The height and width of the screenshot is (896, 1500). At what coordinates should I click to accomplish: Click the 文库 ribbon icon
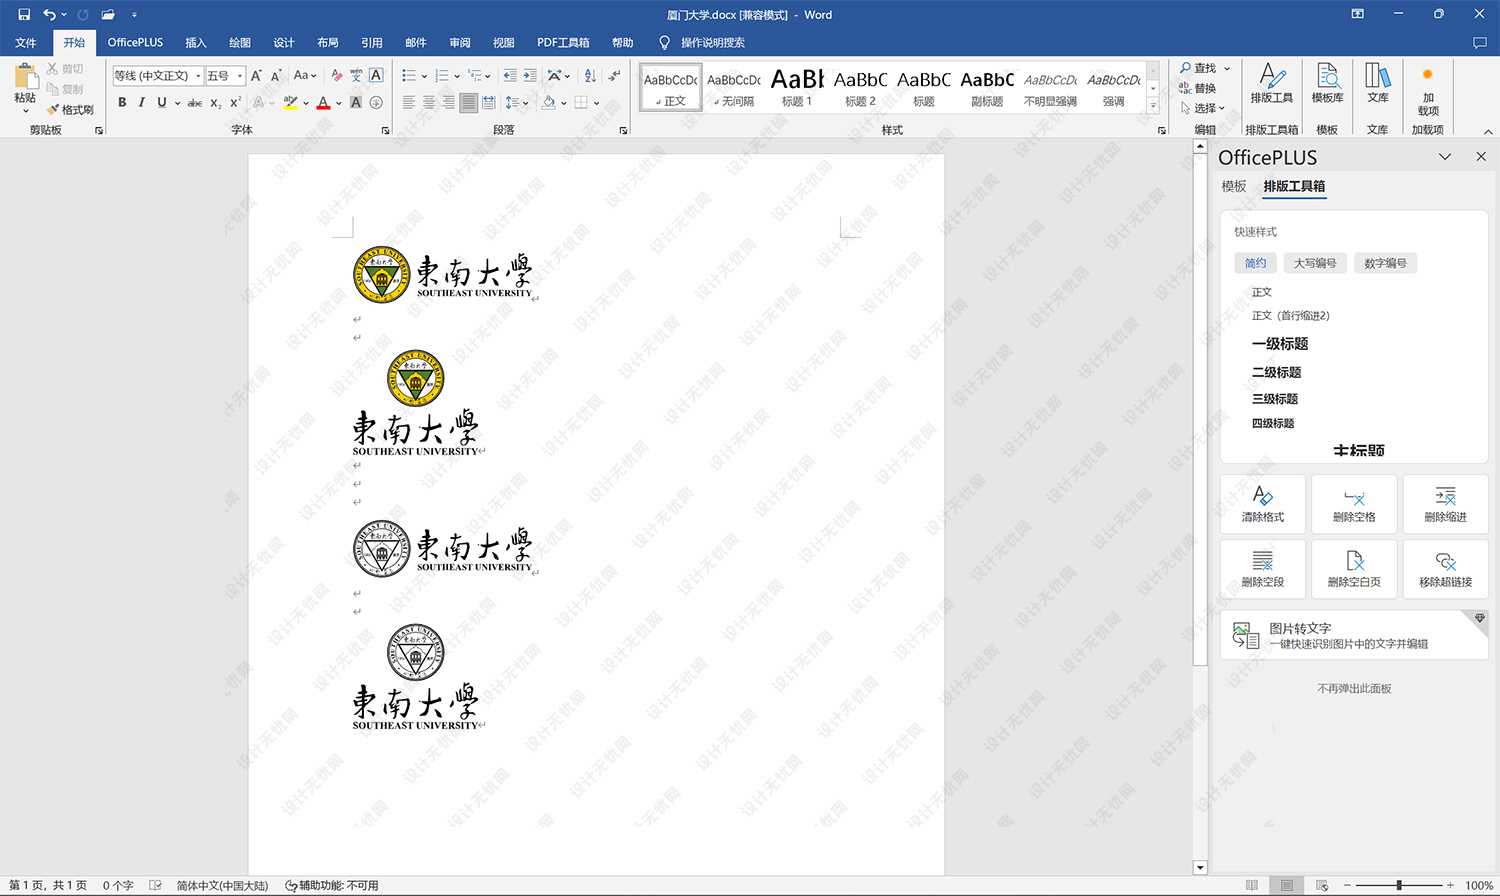point(1378,84)
